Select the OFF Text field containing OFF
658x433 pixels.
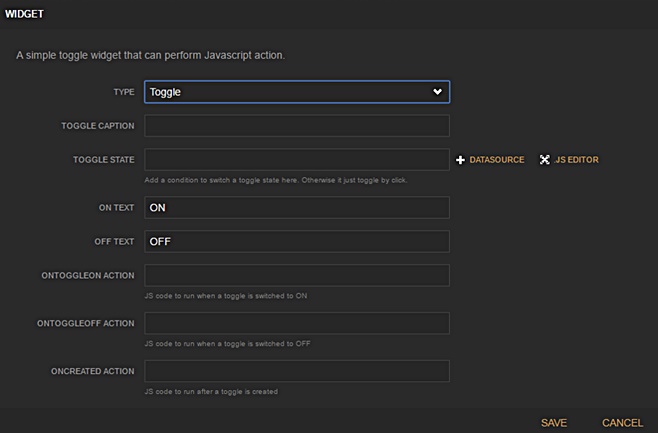pos(297,242)
